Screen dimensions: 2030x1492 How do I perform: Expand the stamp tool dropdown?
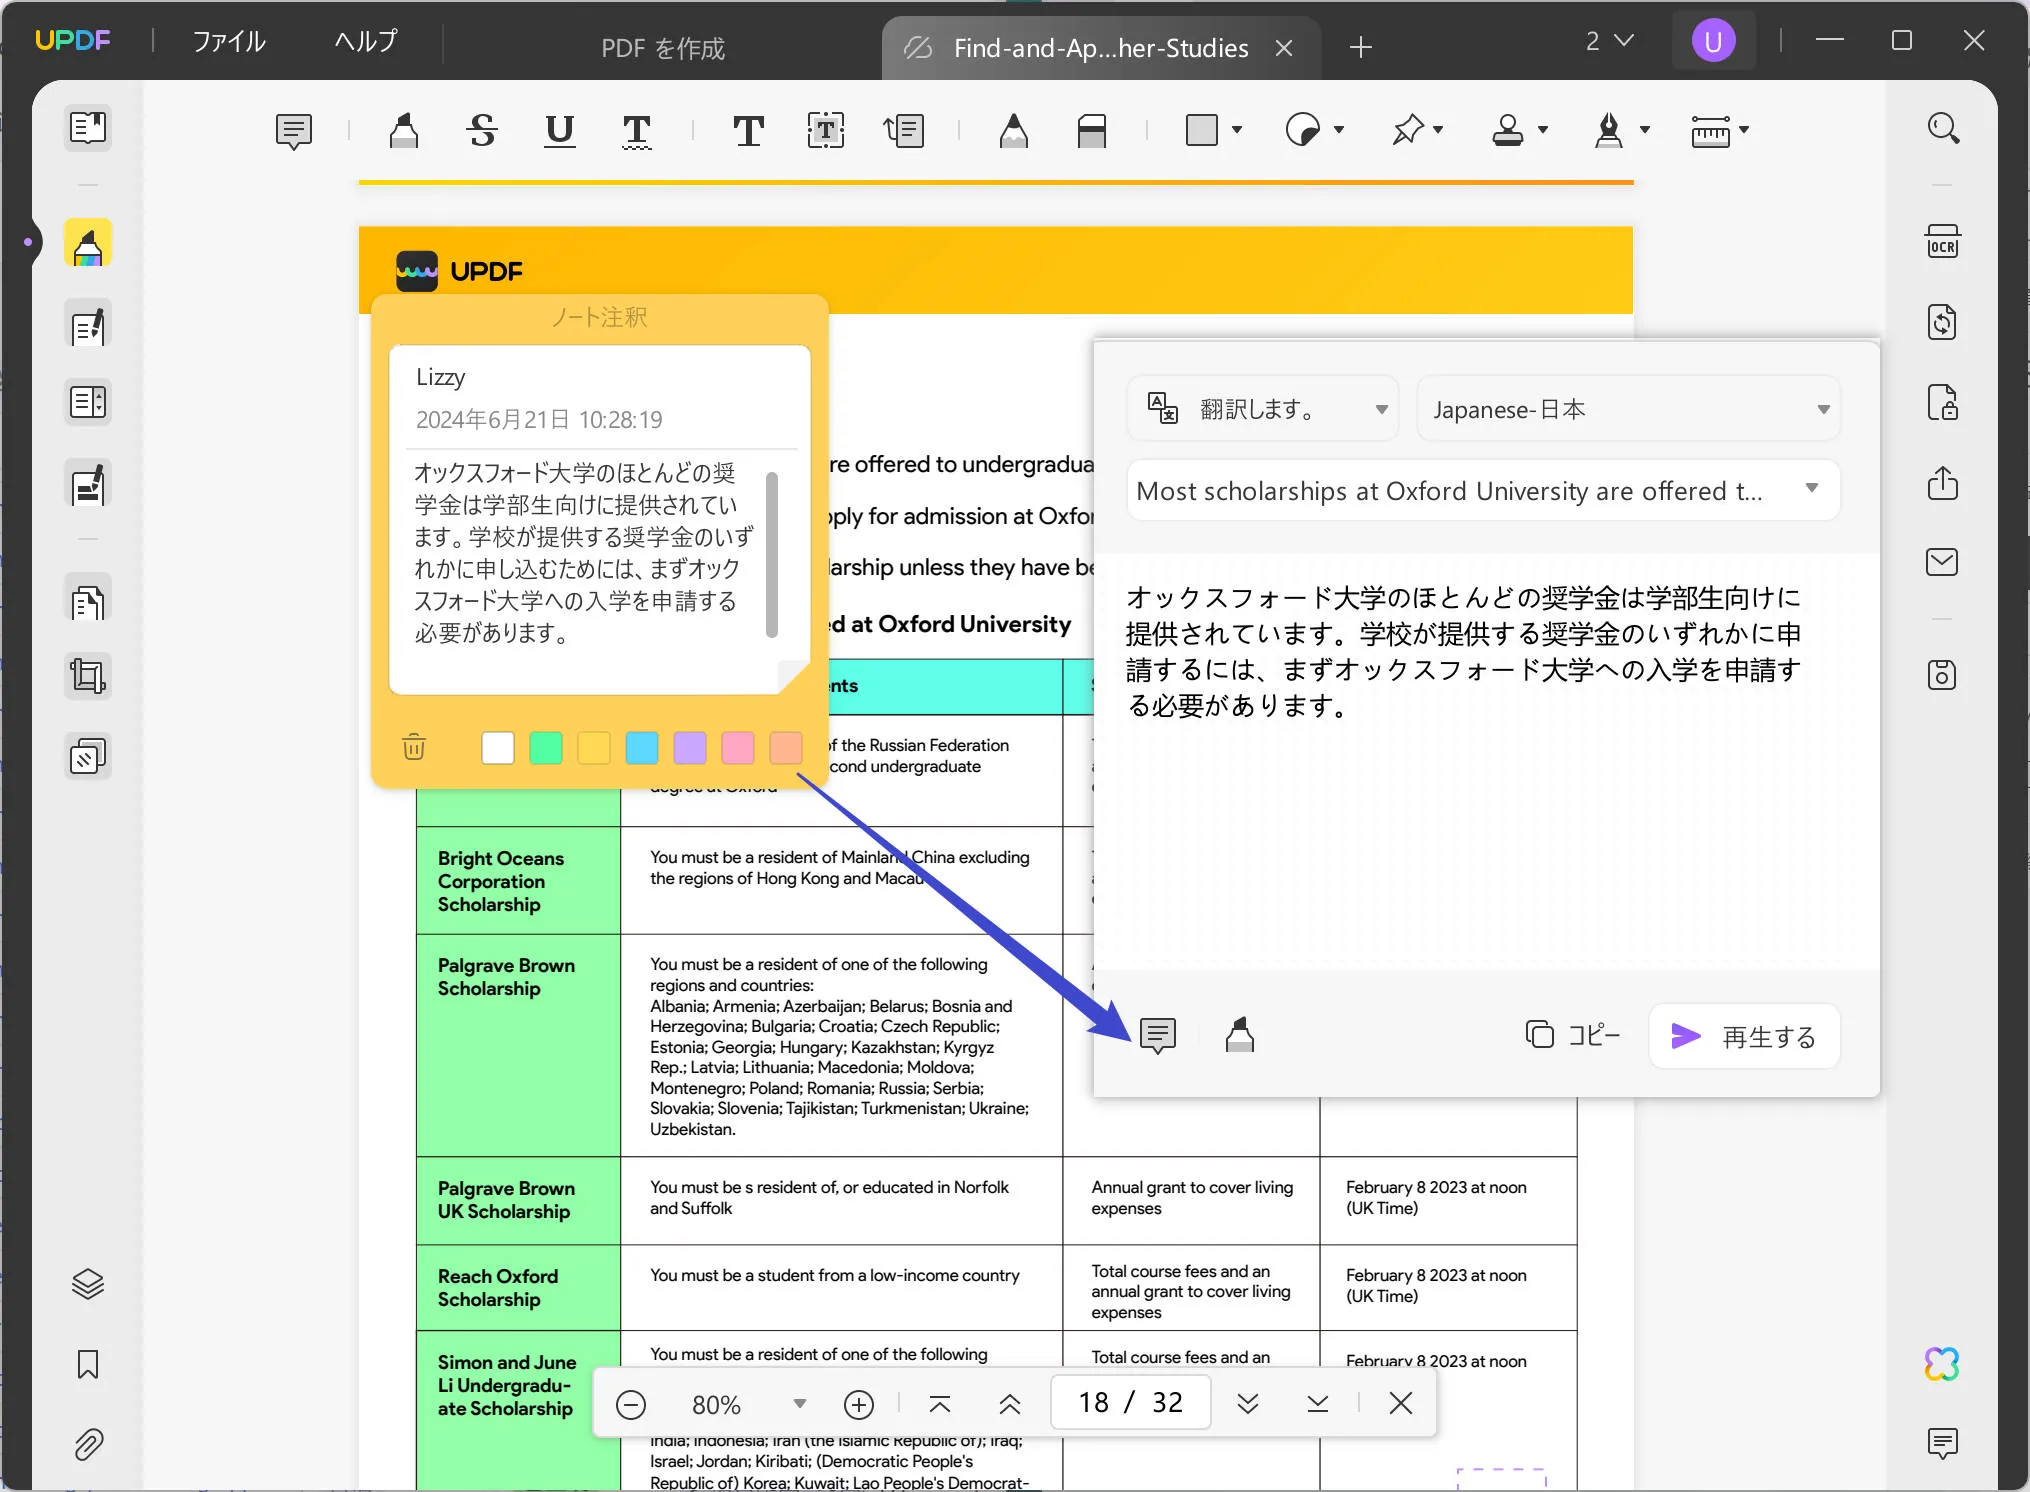click(x=1543, y=130)
